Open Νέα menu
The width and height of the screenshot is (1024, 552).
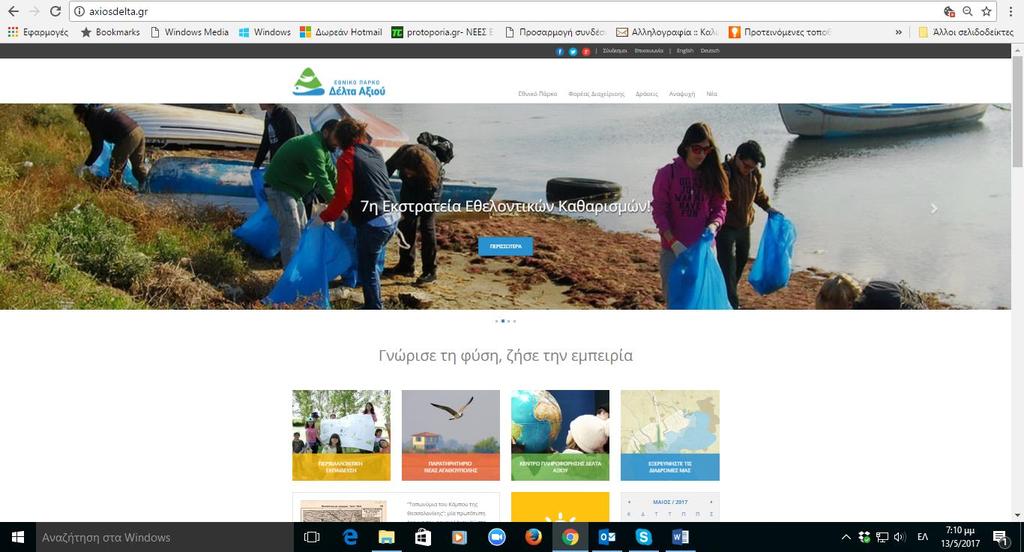(712, 94)
